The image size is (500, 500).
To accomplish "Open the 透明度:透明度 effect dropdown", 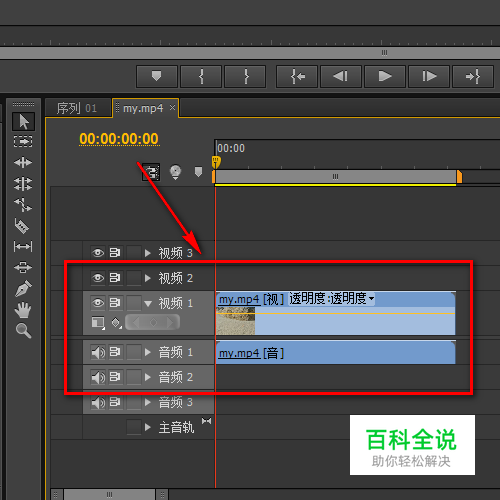I will tap(332, 299).
